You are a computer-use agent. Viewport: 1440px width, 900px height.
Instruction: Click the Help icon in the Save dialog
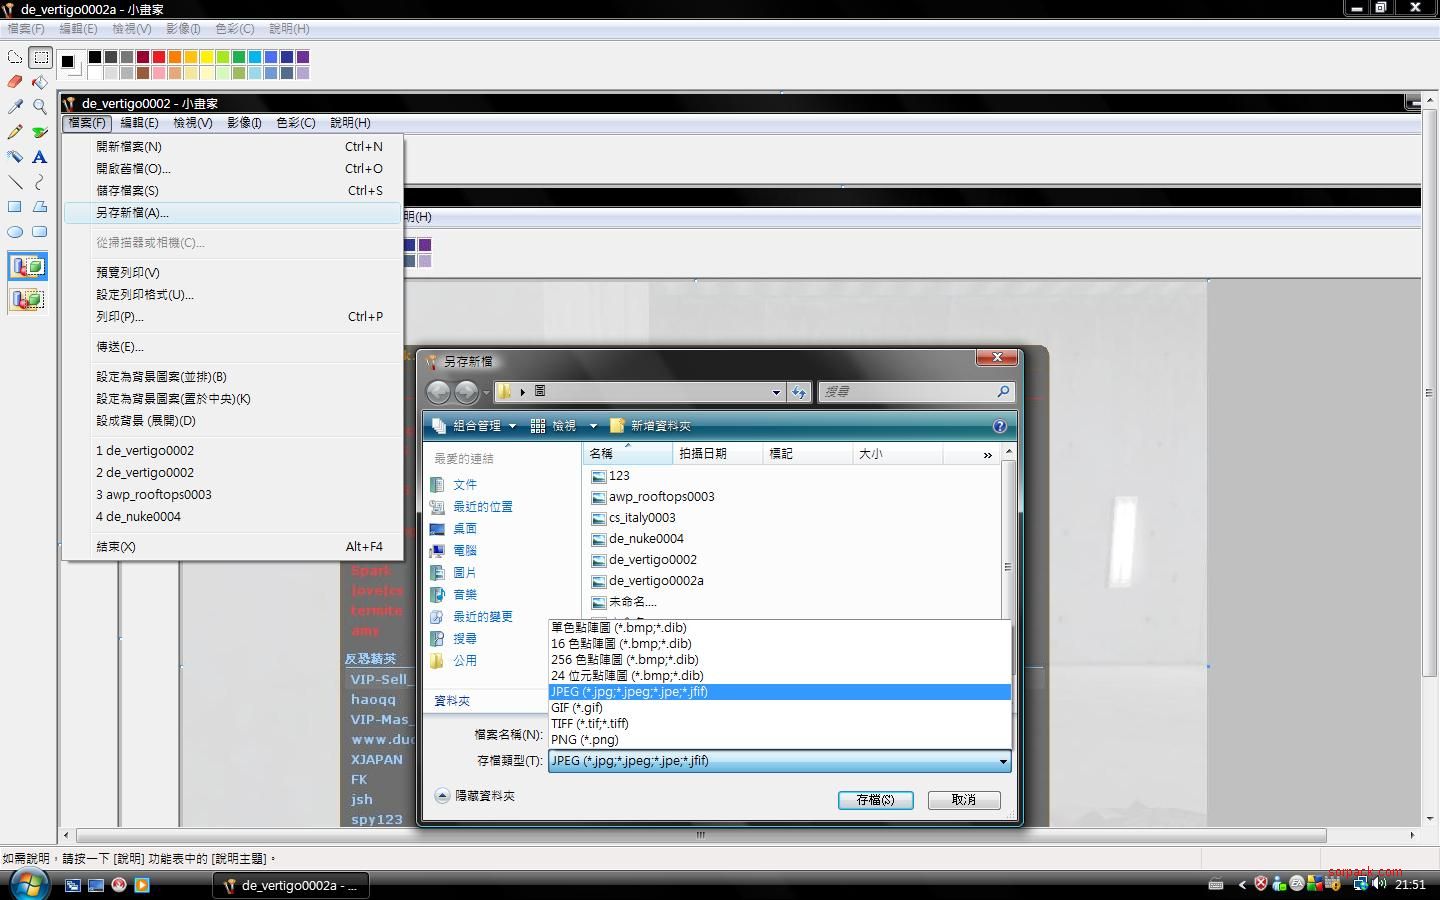point(999,426)
